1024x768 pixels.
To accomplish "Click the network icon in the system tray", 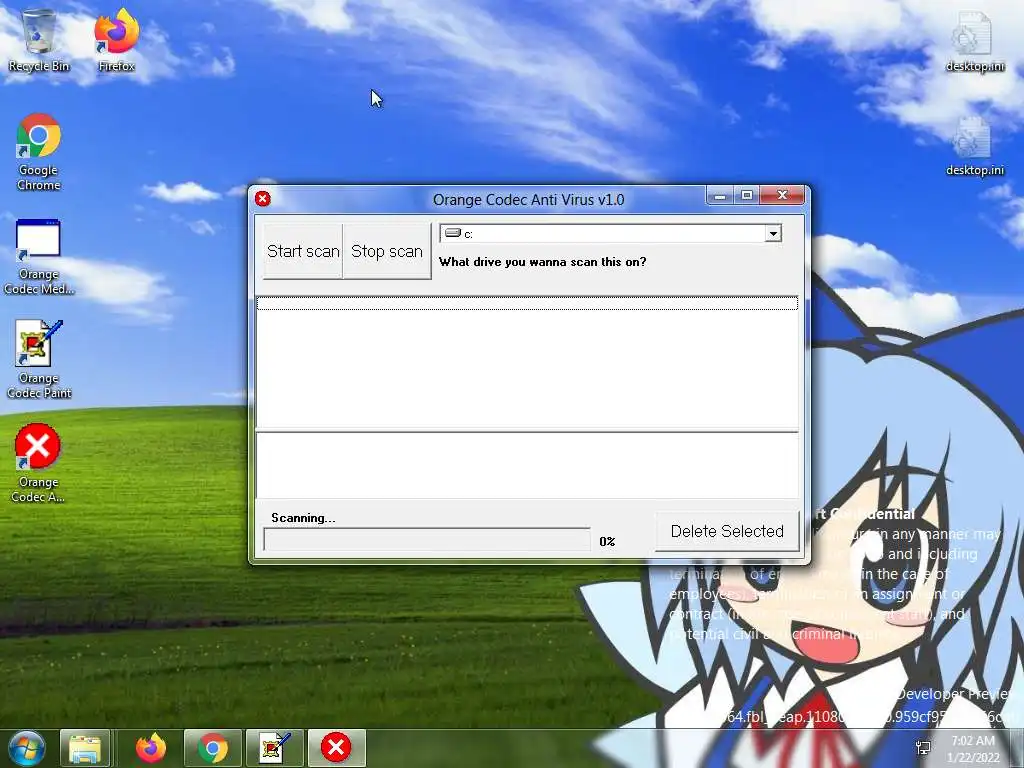I will 923,748.
